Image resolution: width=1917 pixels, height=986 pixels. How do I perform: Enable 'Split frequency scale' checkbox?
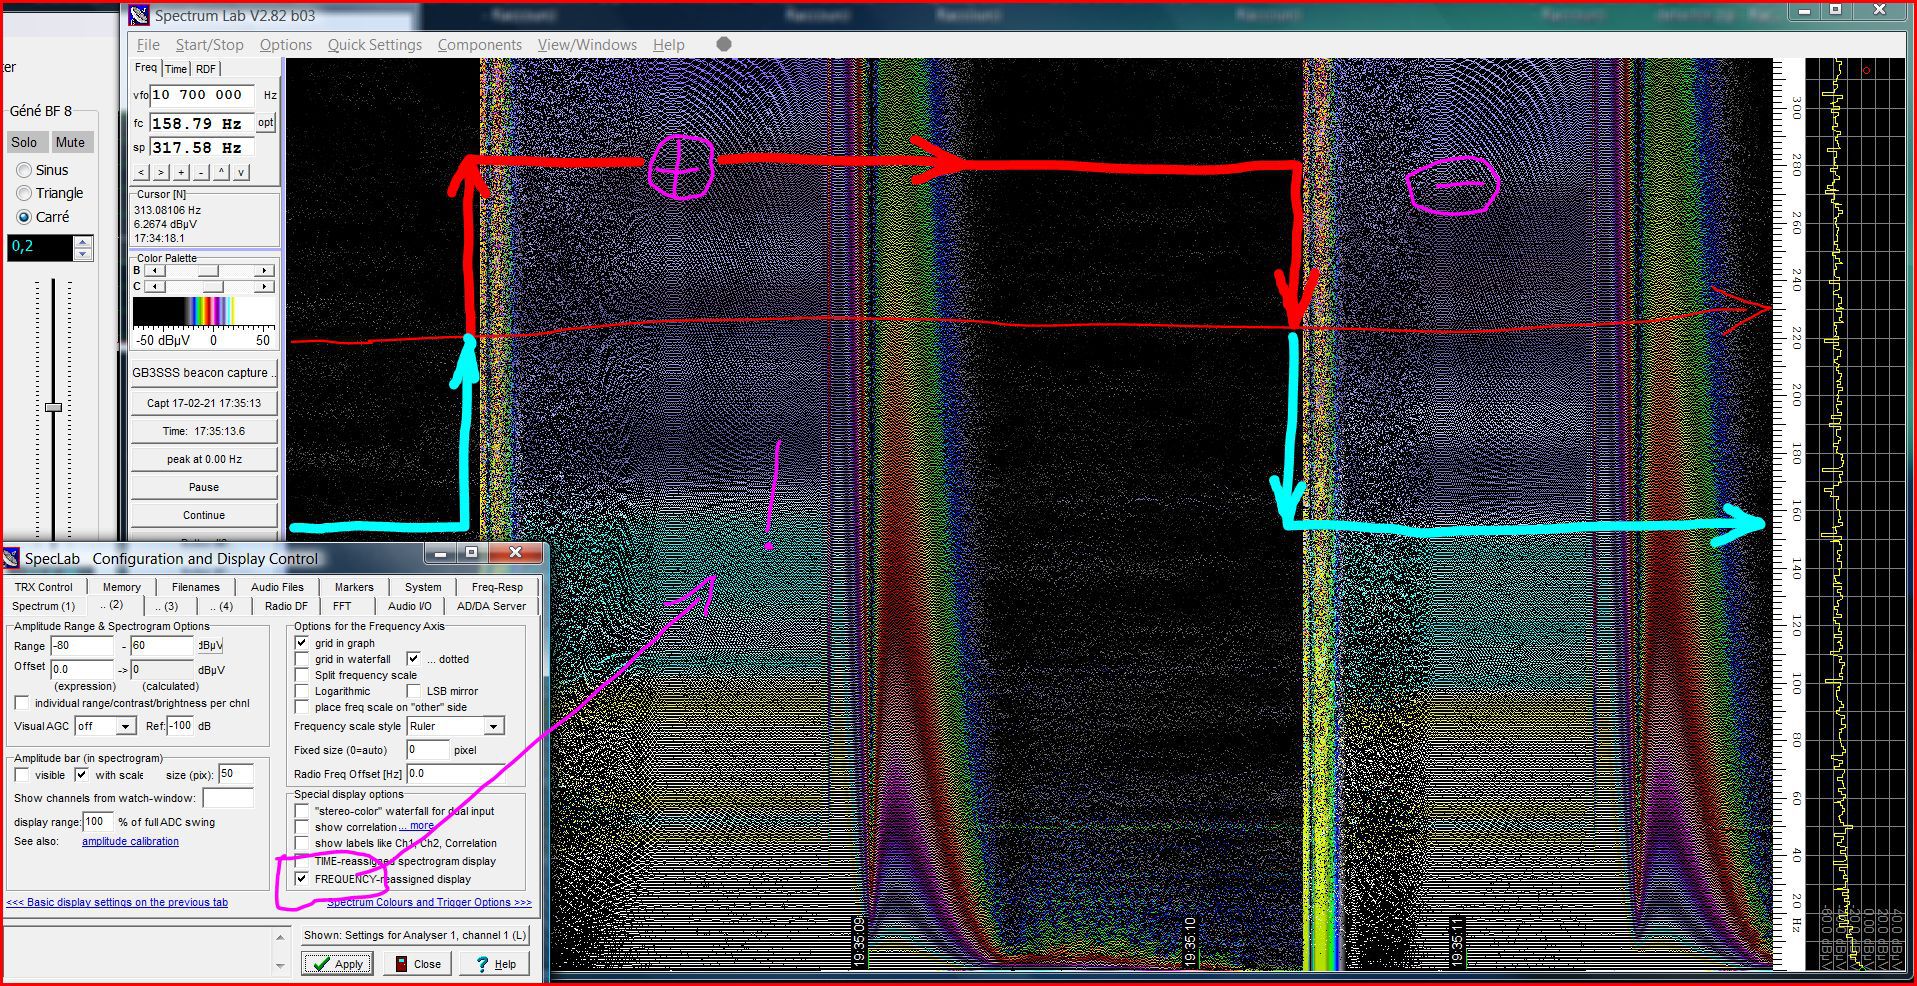[x=302, y=675]
